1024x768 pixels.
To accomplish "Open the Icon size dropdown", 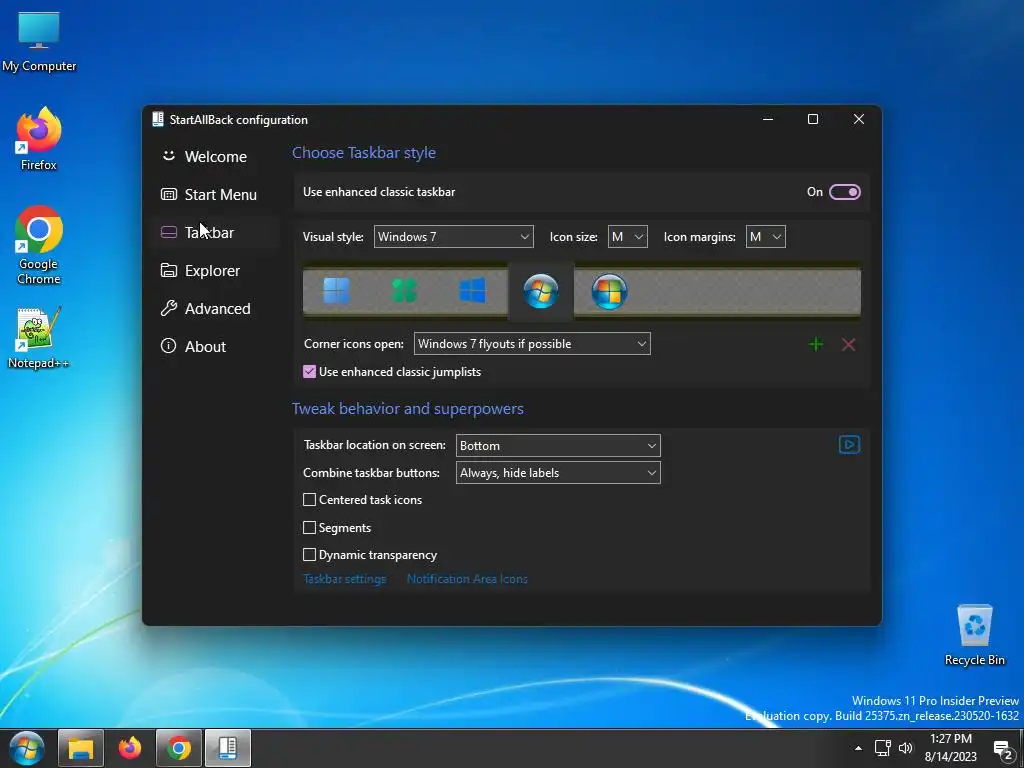I will point(628,236).
